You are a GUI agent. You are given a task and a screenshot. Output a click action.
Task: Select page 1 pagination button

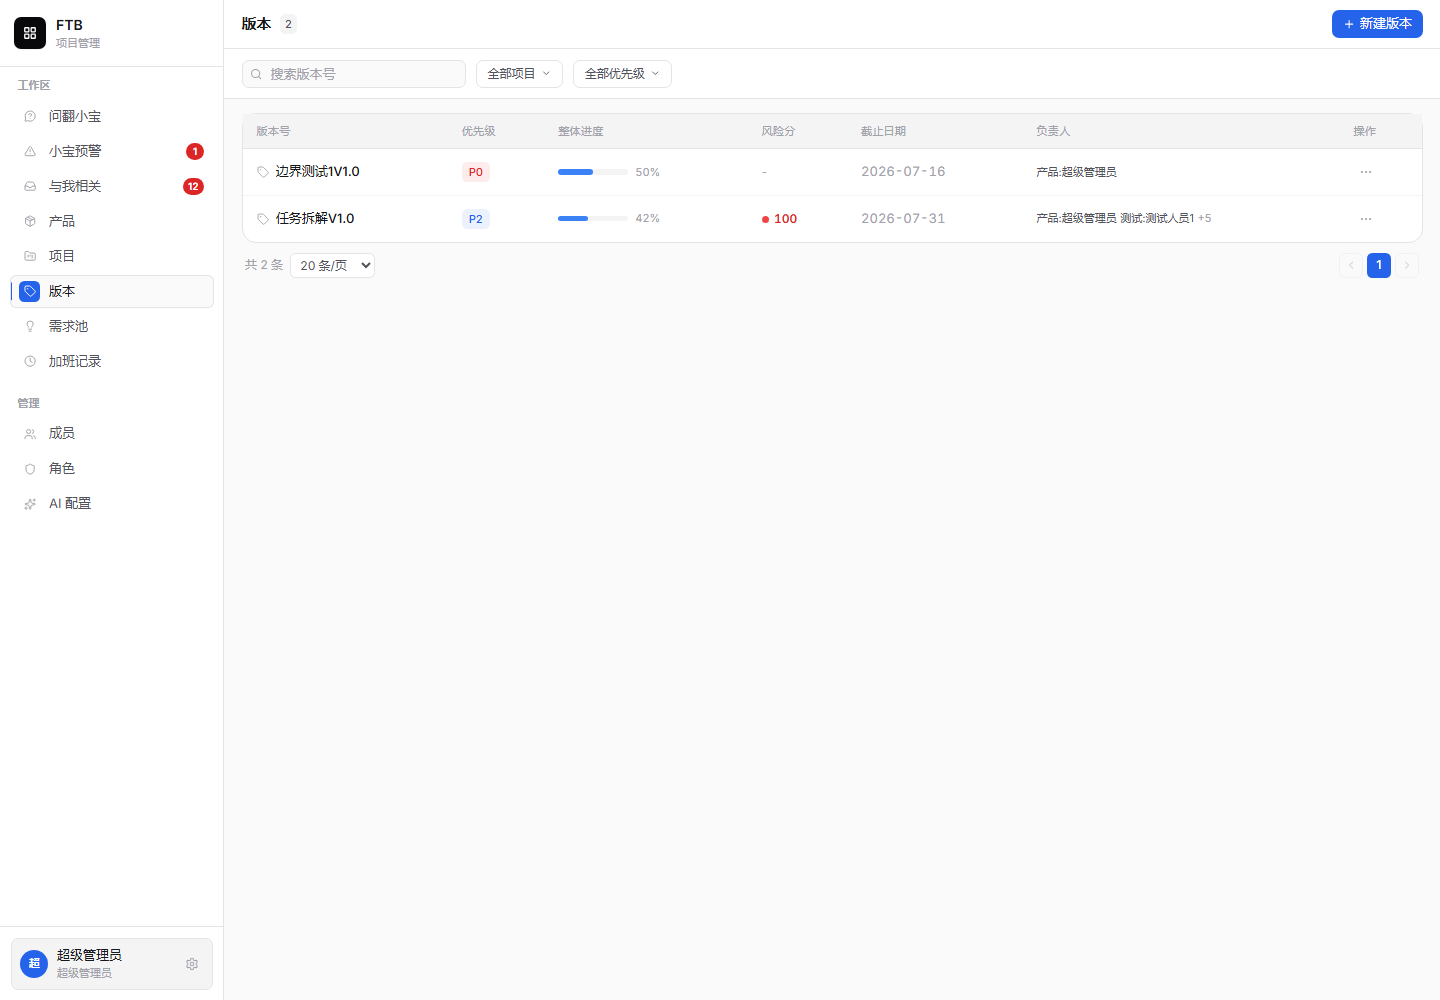(x=1379, y=265)
